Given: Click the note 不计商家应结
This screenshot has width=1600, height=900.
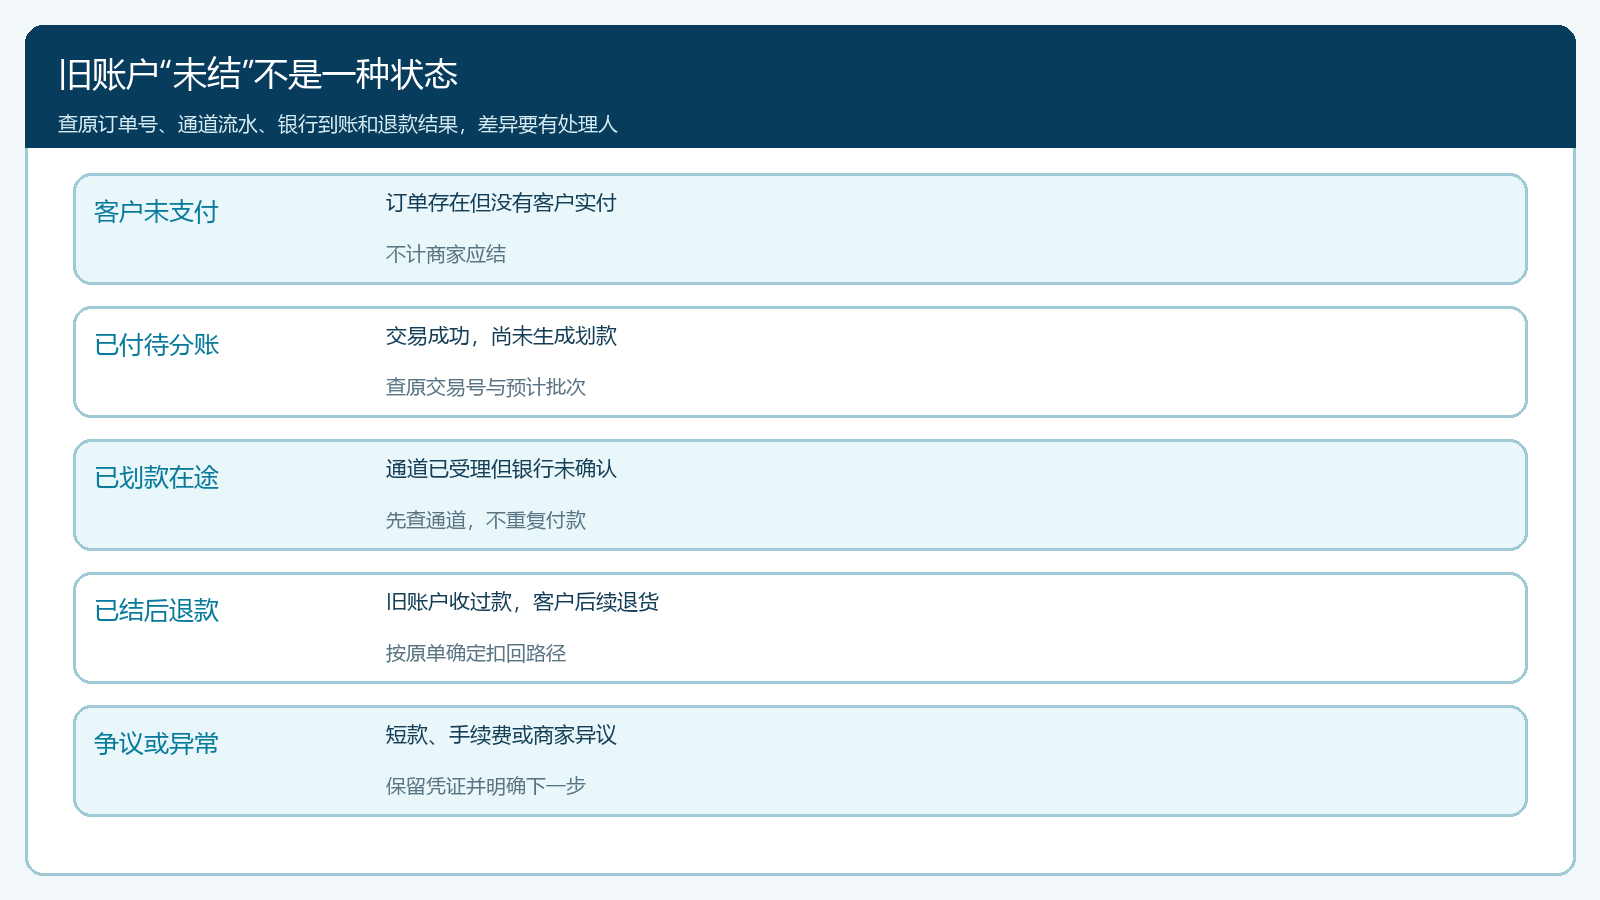Looking at the screenshot, I should (446, 254).
